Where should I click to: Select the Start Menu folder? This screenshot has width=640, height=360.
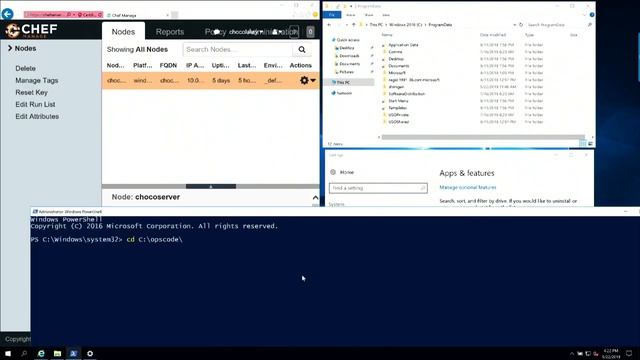tap(396, 101)
